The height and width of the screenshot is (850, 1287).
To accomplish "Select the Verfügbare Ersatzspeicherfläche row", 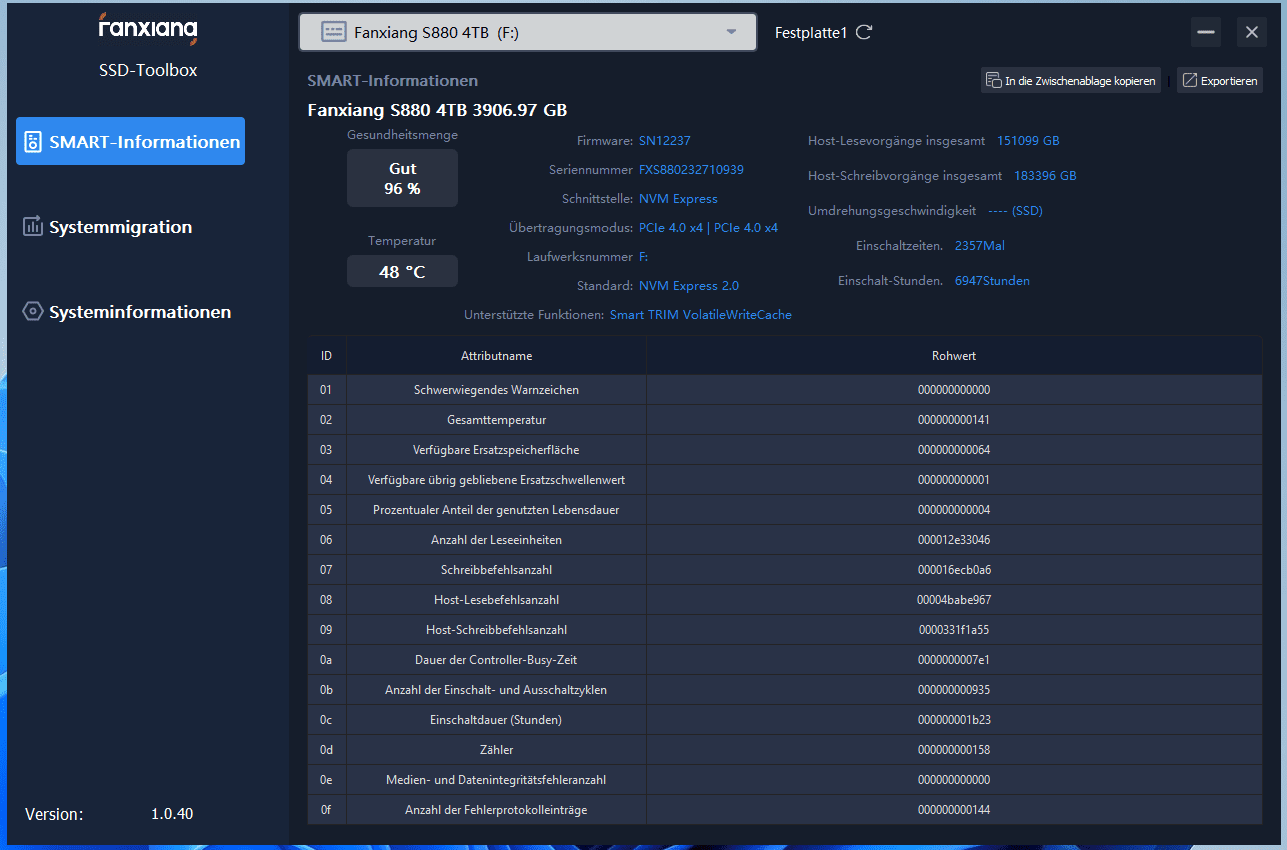I will click(785, 450).
